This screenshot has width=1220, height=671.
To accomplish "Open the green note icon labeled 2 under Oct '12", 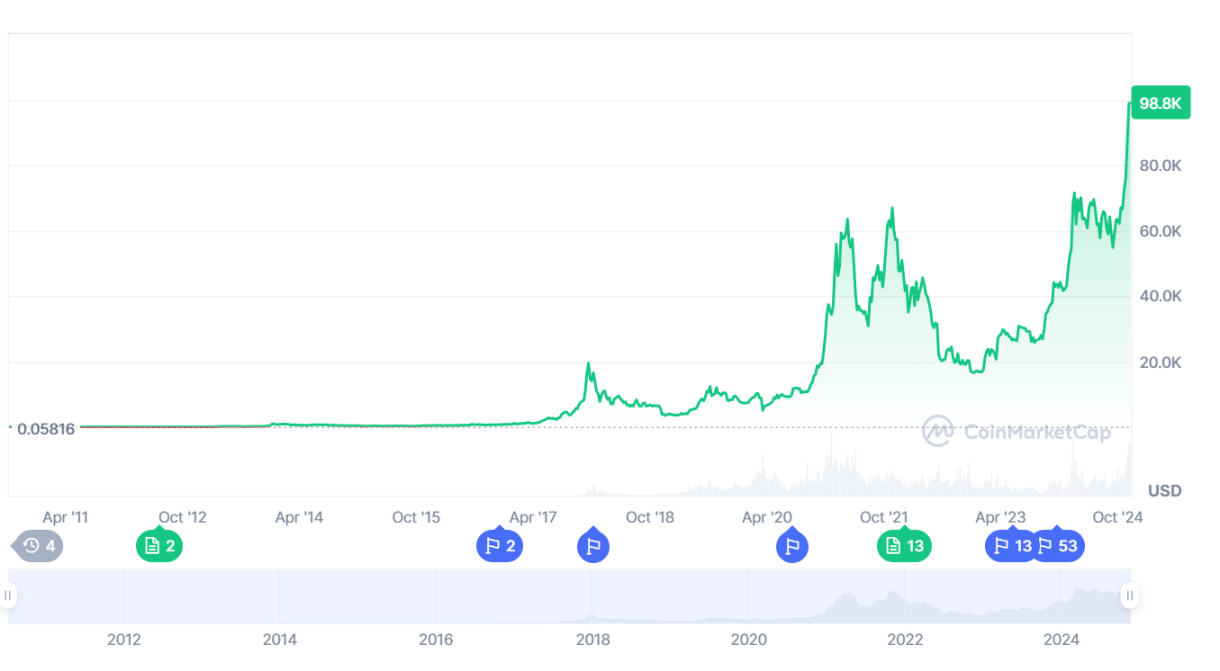I will pos(159,546).
